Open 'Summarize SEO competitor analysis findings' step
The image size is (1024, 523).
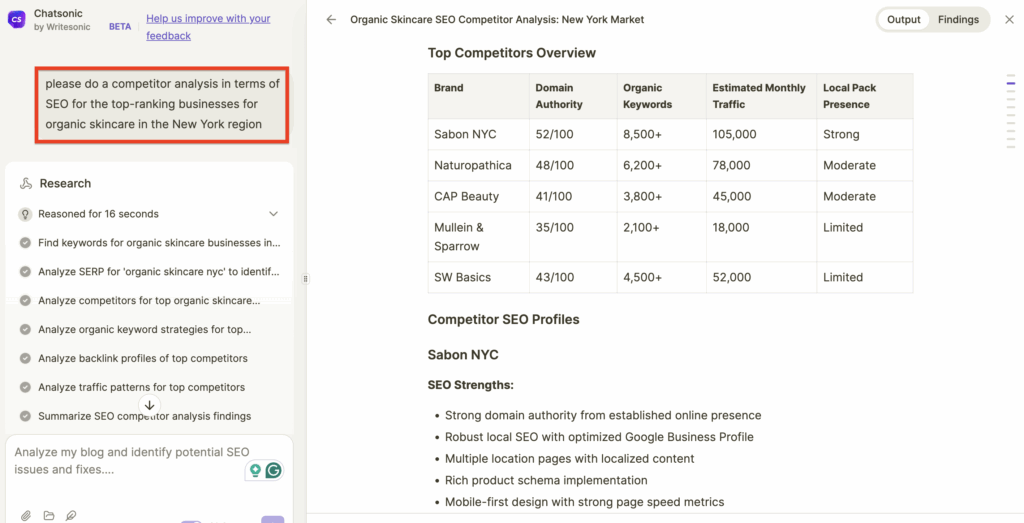click(x=144, y=416)
